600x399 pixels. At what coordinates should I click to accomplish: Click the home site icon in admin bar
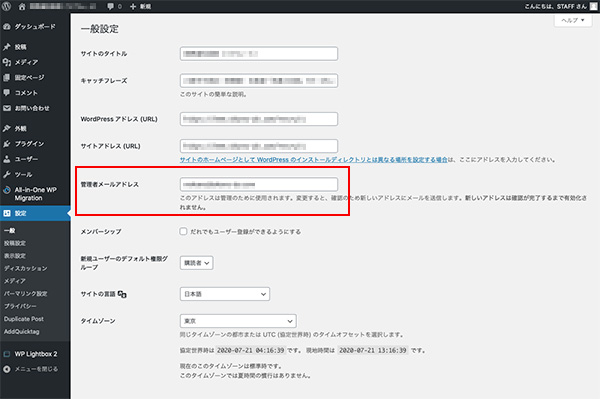tap(22, 7)
